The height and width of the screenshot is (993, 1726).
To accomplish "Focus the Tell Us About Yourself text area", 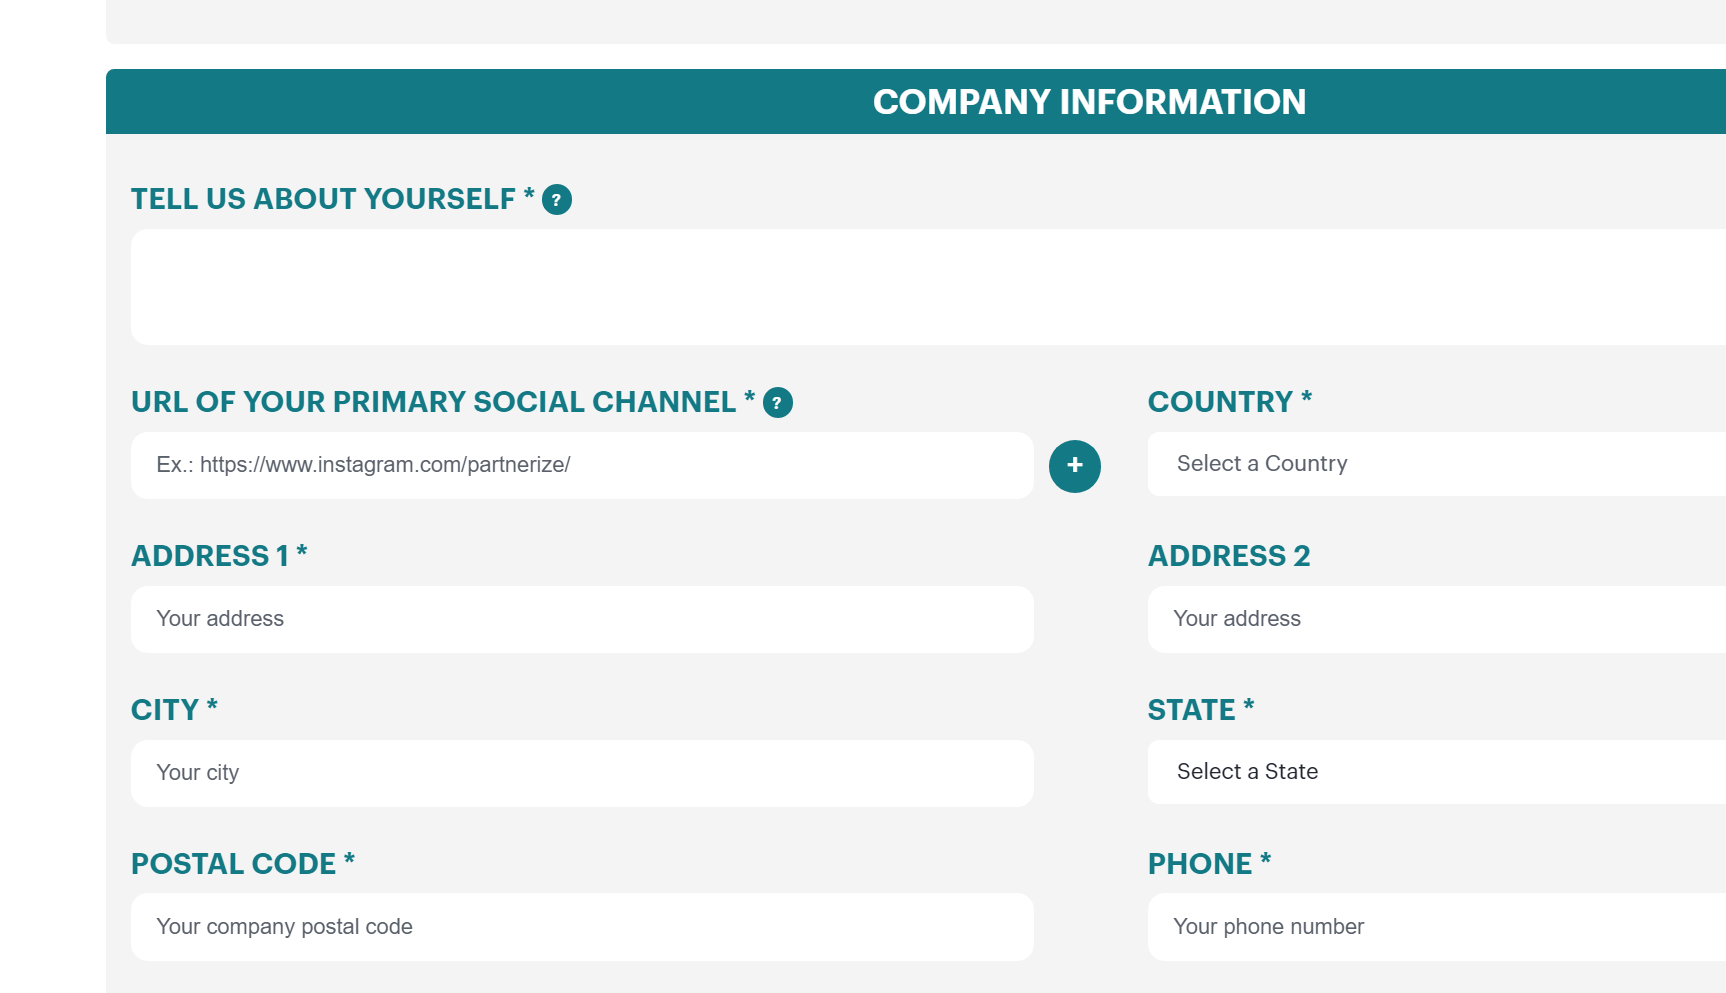I will tap(928, 287).
